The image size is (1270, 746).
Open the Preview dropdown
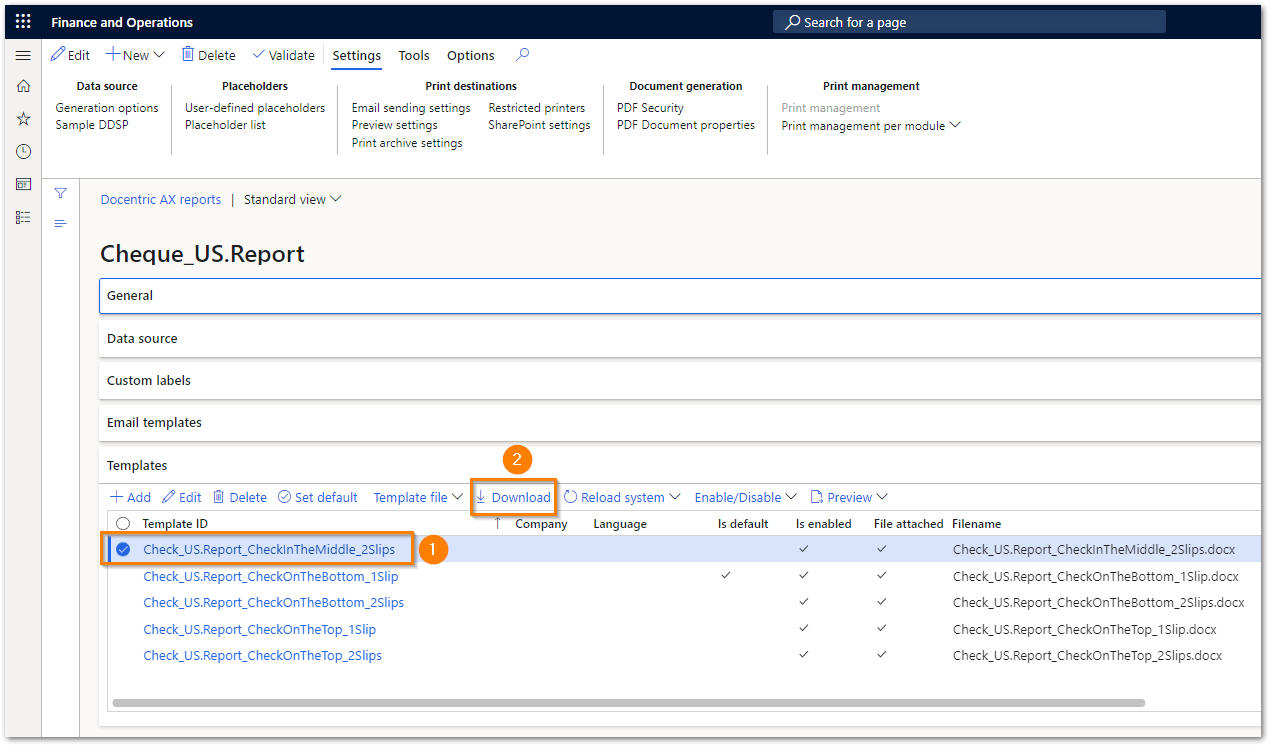click(849, 497)
